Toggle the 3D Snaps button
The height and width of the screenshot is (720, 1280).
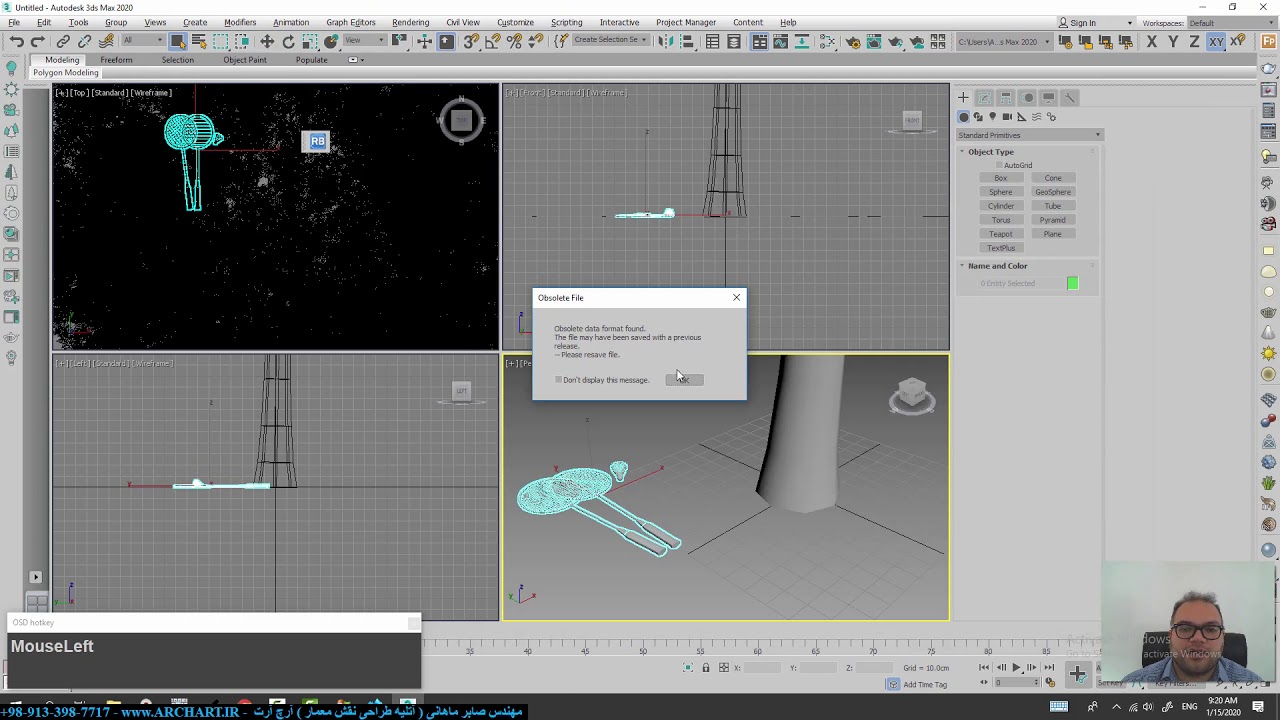[471, 41]
